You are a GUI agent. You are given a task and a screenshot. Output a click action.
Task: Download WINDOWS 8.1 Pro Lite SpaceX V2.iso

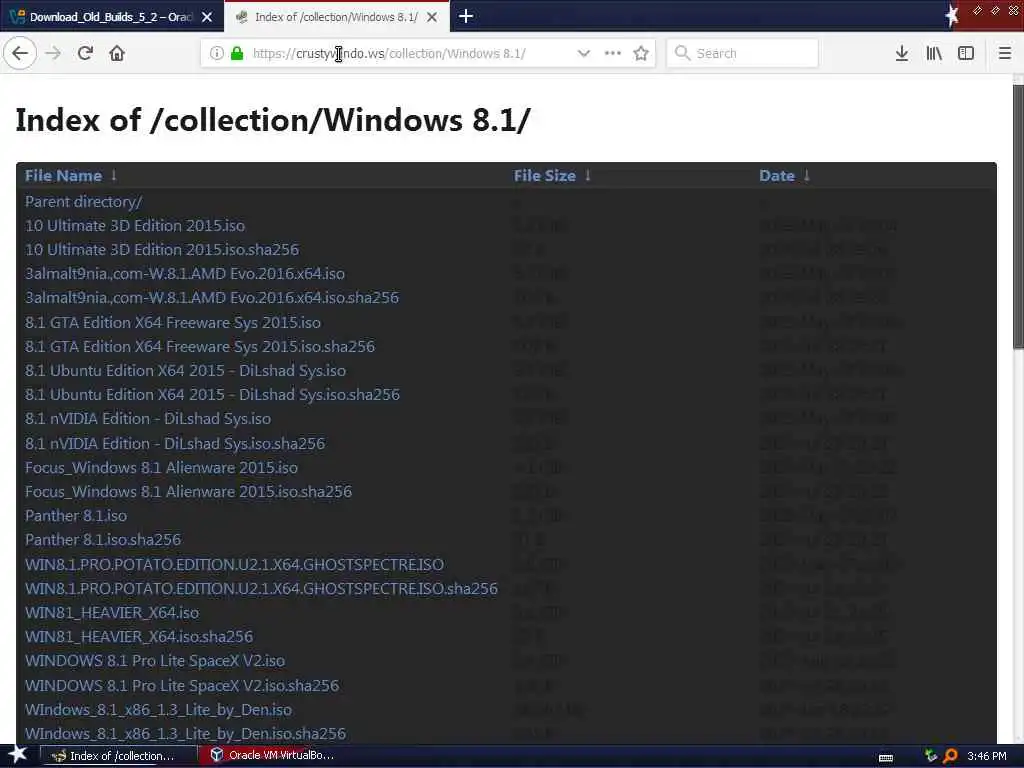[x=155, y=661]
